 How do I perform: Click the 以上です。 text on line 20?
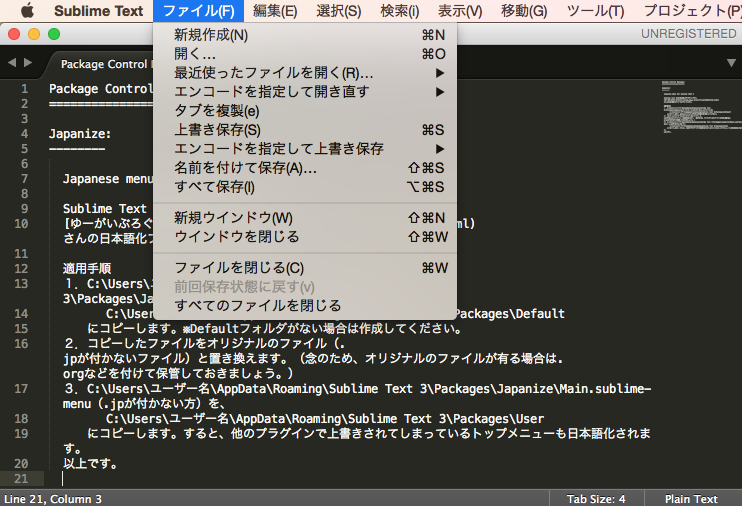point(90,463)
